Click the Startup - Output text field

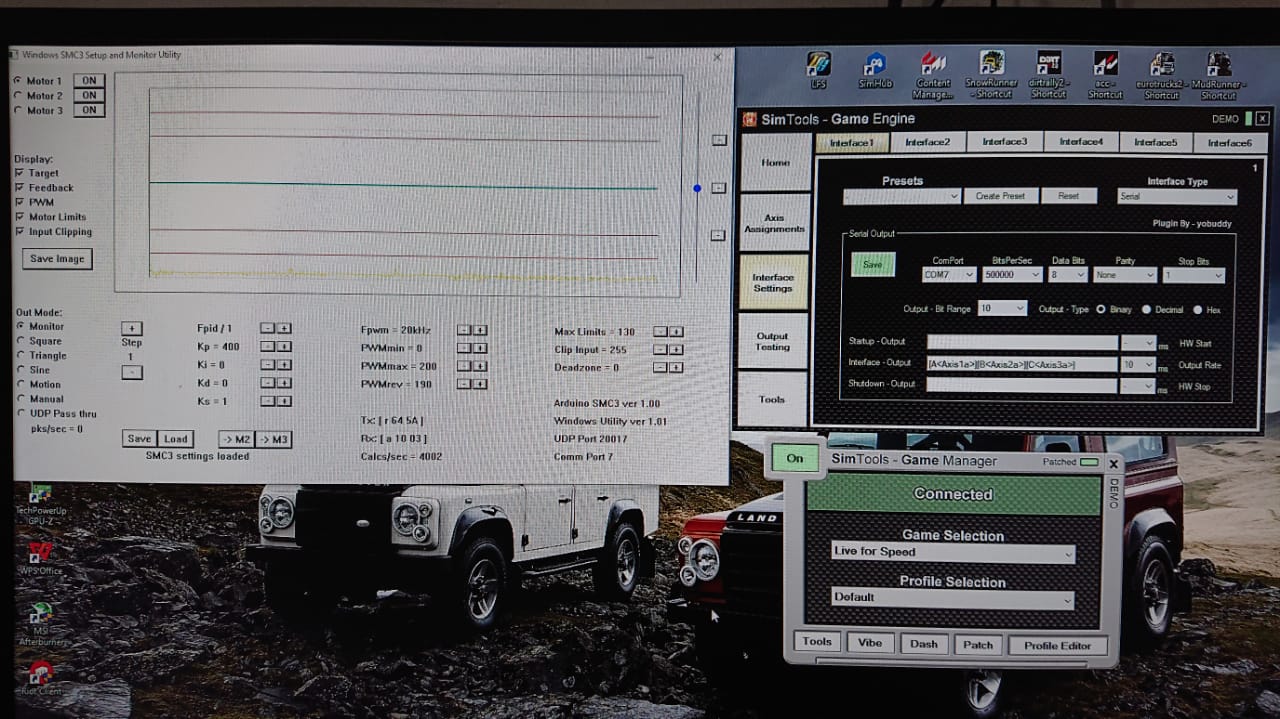tap(1022, 343)
